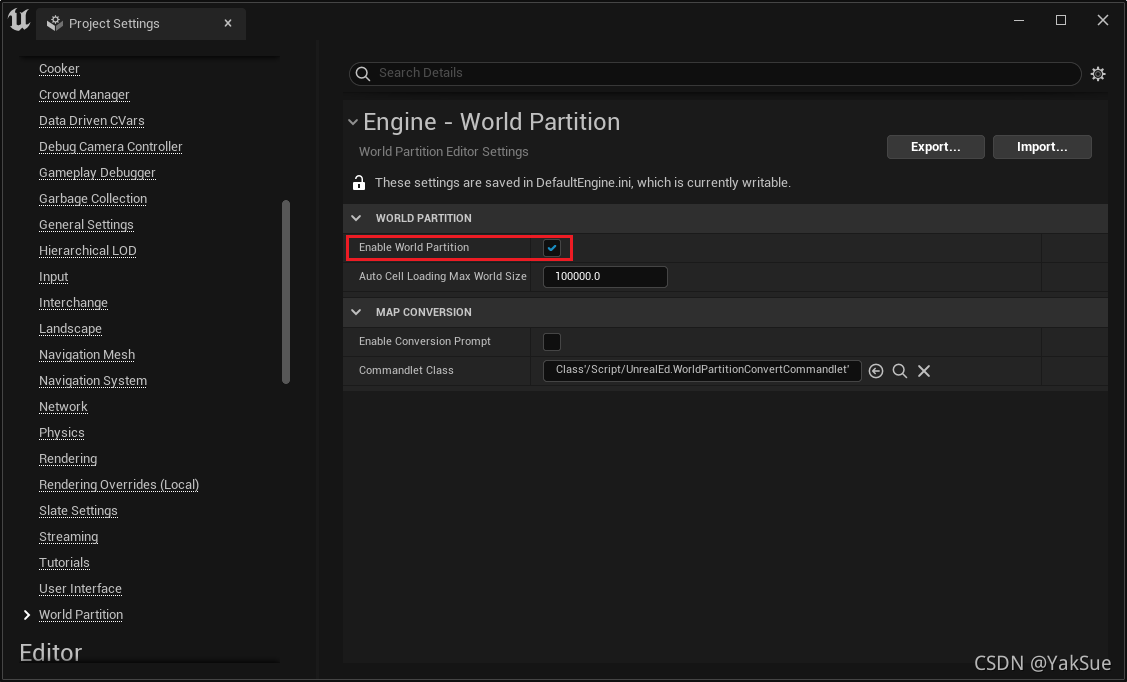Click the Enable World Partition label

pyautogui.click(x=414, y=247)
